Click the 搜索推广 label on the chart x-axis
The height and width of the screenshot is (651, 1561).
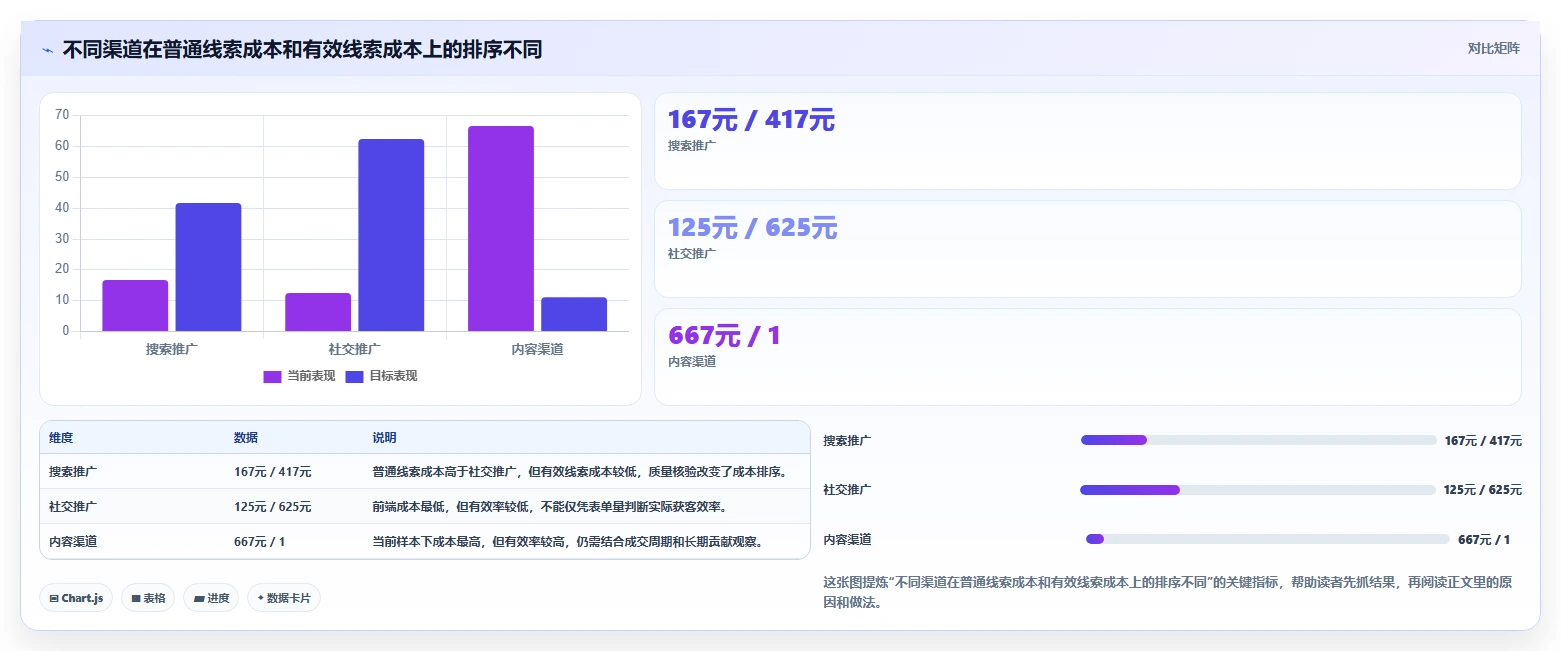(170, 349)
